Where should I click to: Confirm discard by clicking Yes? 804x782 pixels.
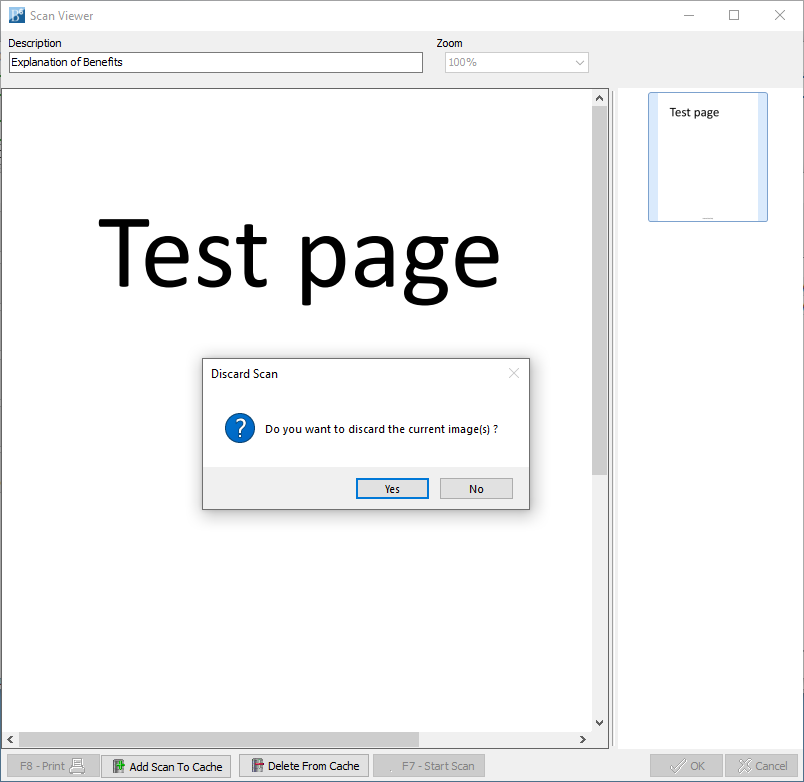(x=392, y=488)
